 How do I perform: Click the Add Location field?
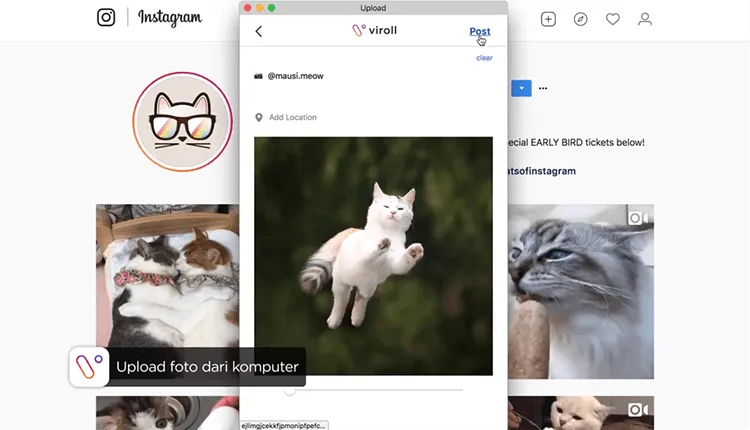293,117
